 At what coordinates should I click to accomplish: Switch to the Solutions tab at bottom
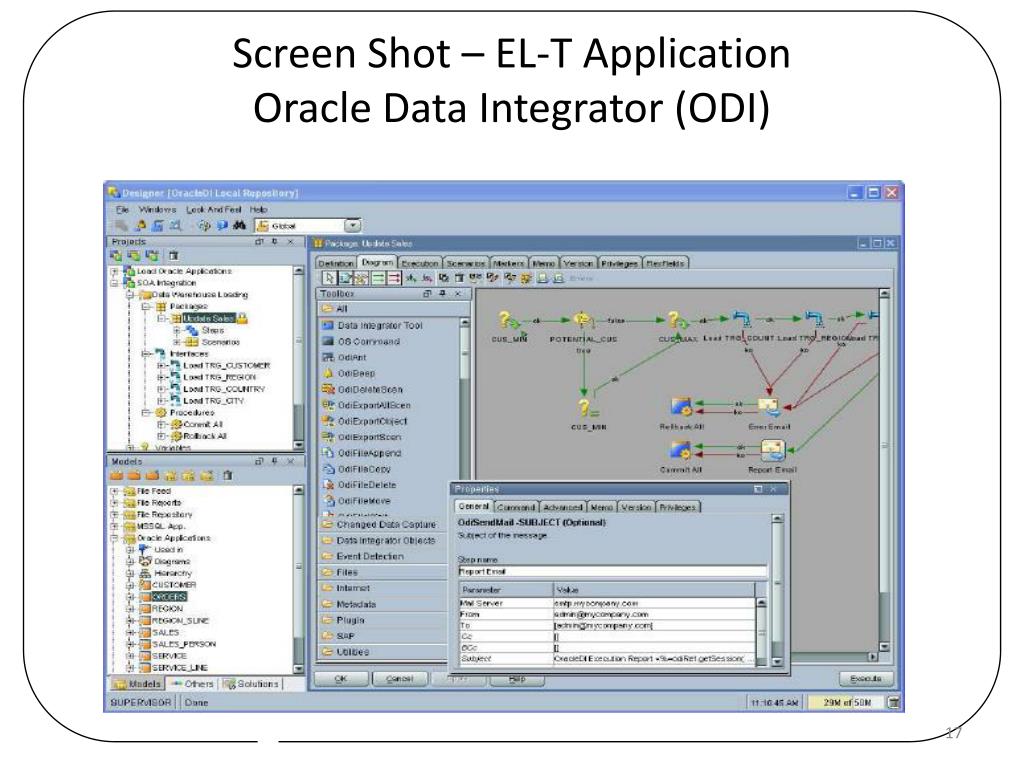tap(251, 684)
